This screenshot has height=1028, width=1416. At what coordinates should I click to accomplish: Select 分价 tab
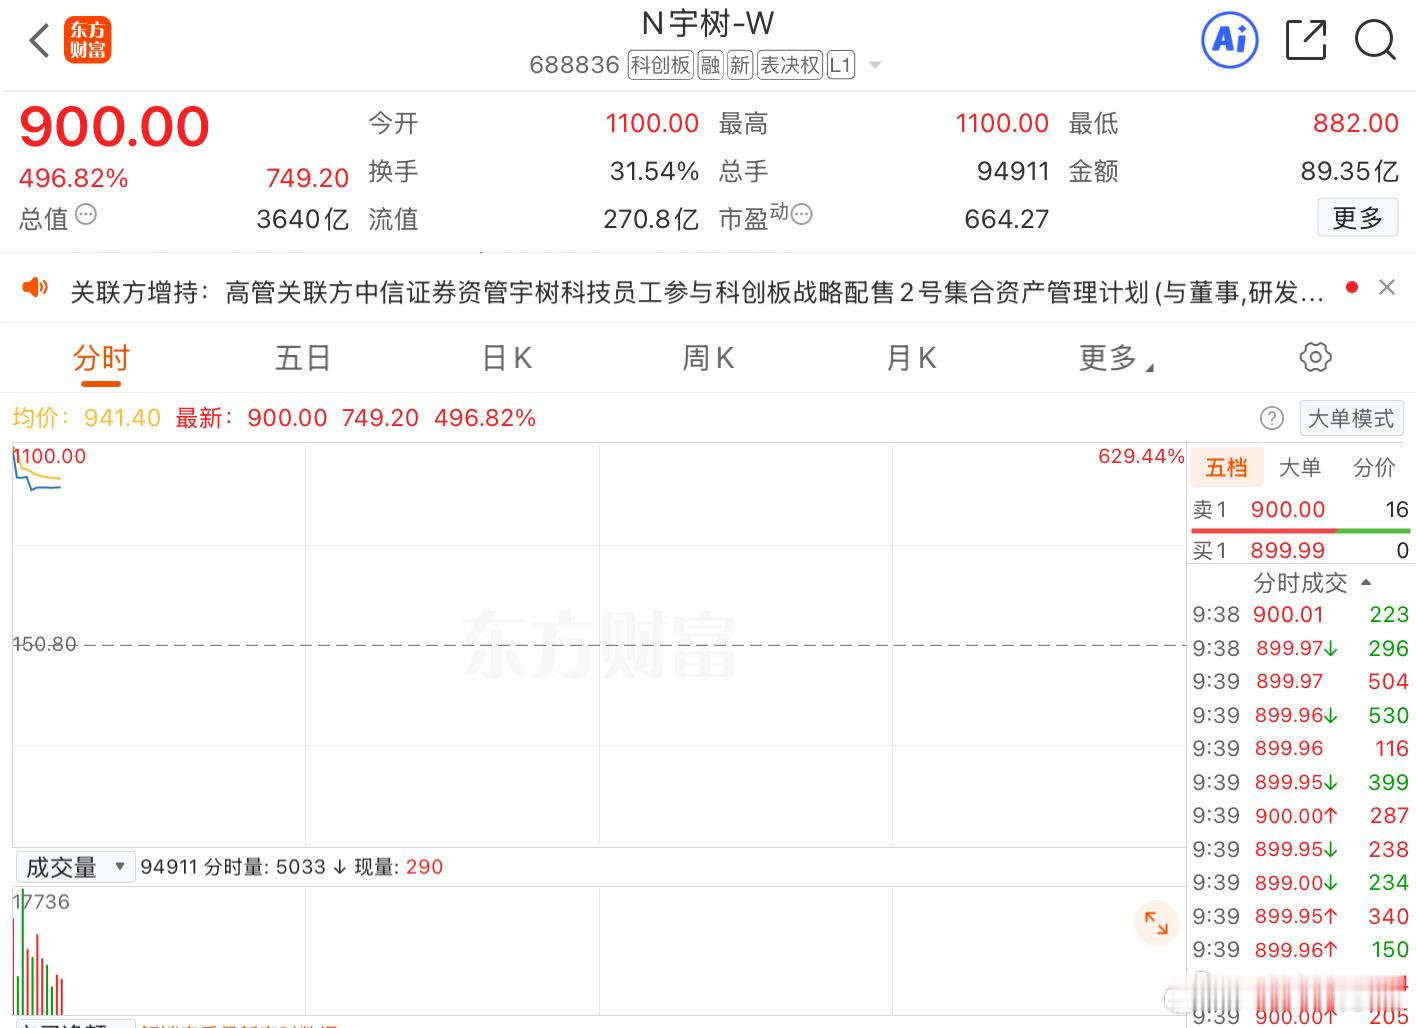[x=1374, y=467]
